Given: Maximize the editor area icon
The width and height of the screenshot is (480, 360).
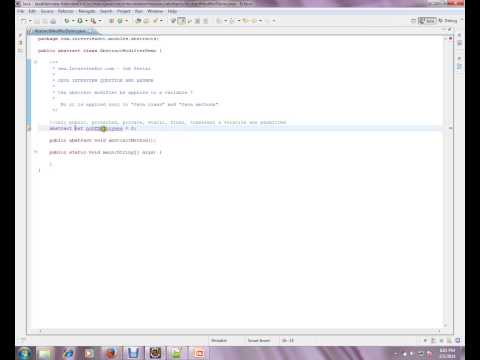Looking at the screenshot, I should 450,30.
